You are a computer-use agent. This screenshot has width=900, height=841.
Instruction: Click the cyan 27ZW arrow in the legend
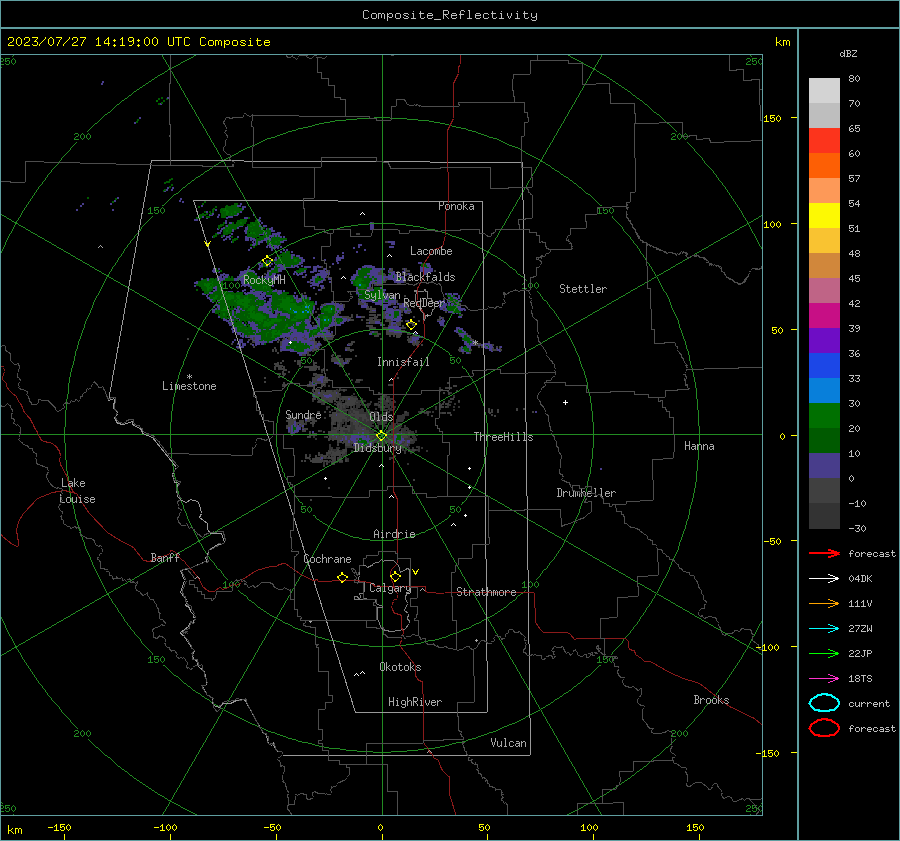click(x=824, y=629)
